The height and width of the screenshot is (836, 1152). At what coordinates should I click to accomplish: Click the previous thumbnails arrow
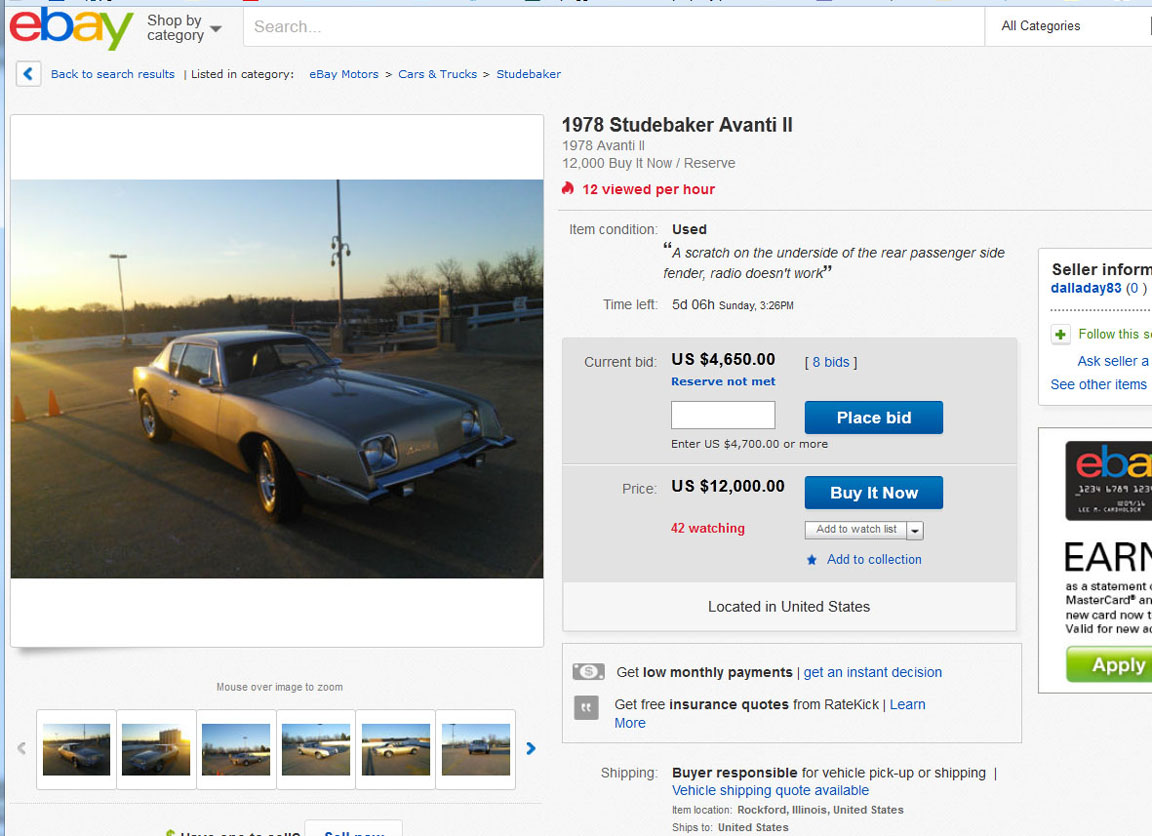point(22,748)
